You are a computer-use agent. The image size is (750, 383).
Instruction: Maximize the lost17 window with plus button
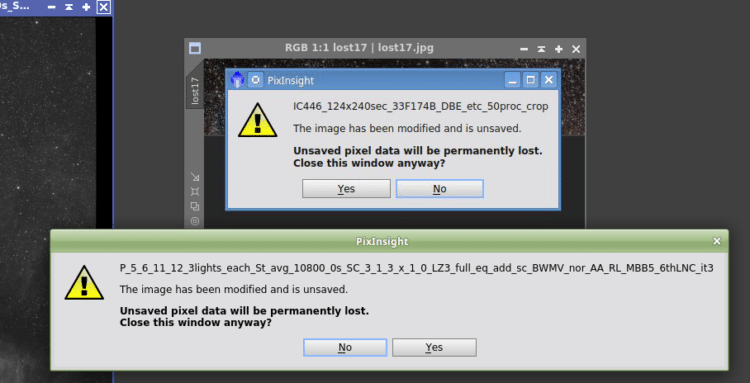558,49
